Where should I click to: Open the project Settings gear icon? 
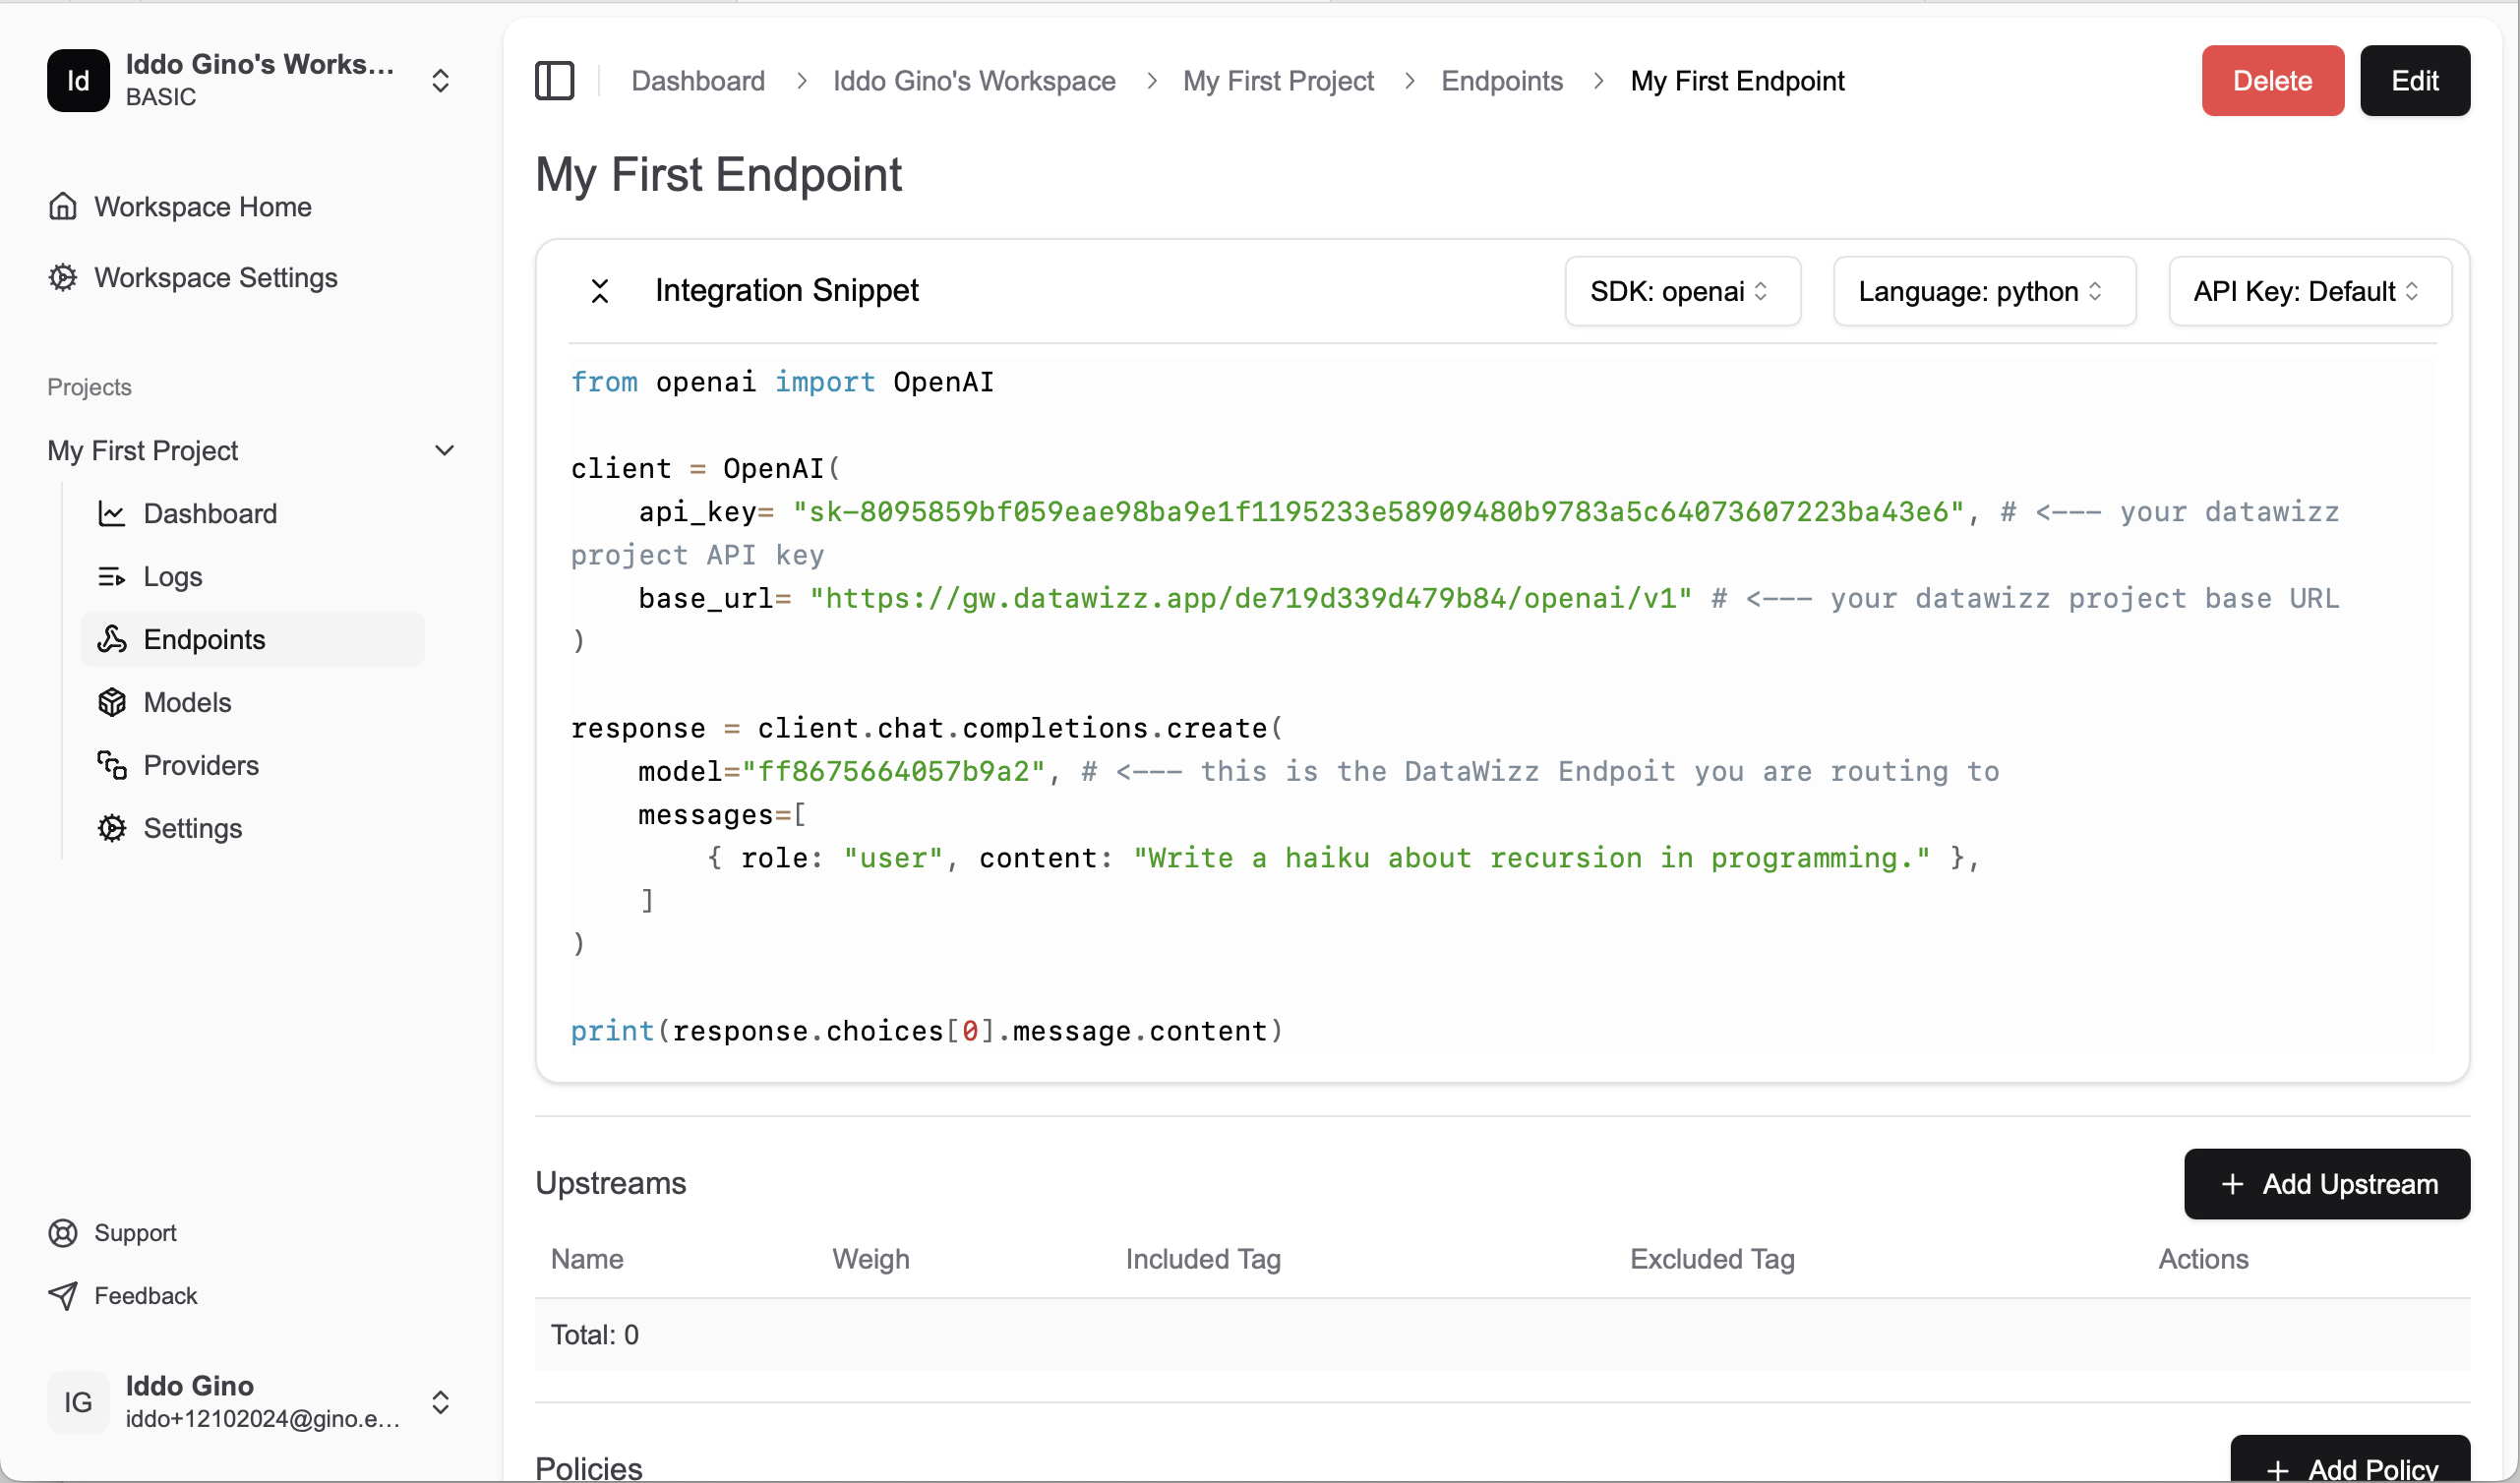[x=112, y=828]
